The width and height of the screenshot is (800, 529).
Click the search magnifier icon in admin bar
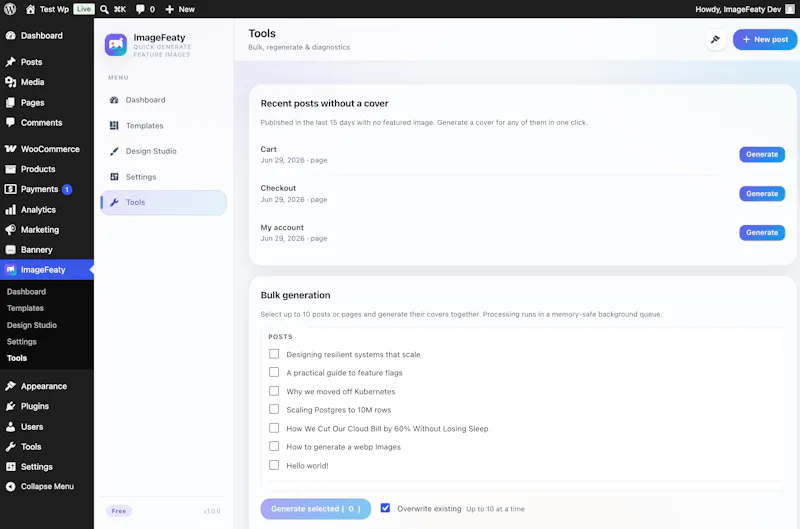coord(104,9)
